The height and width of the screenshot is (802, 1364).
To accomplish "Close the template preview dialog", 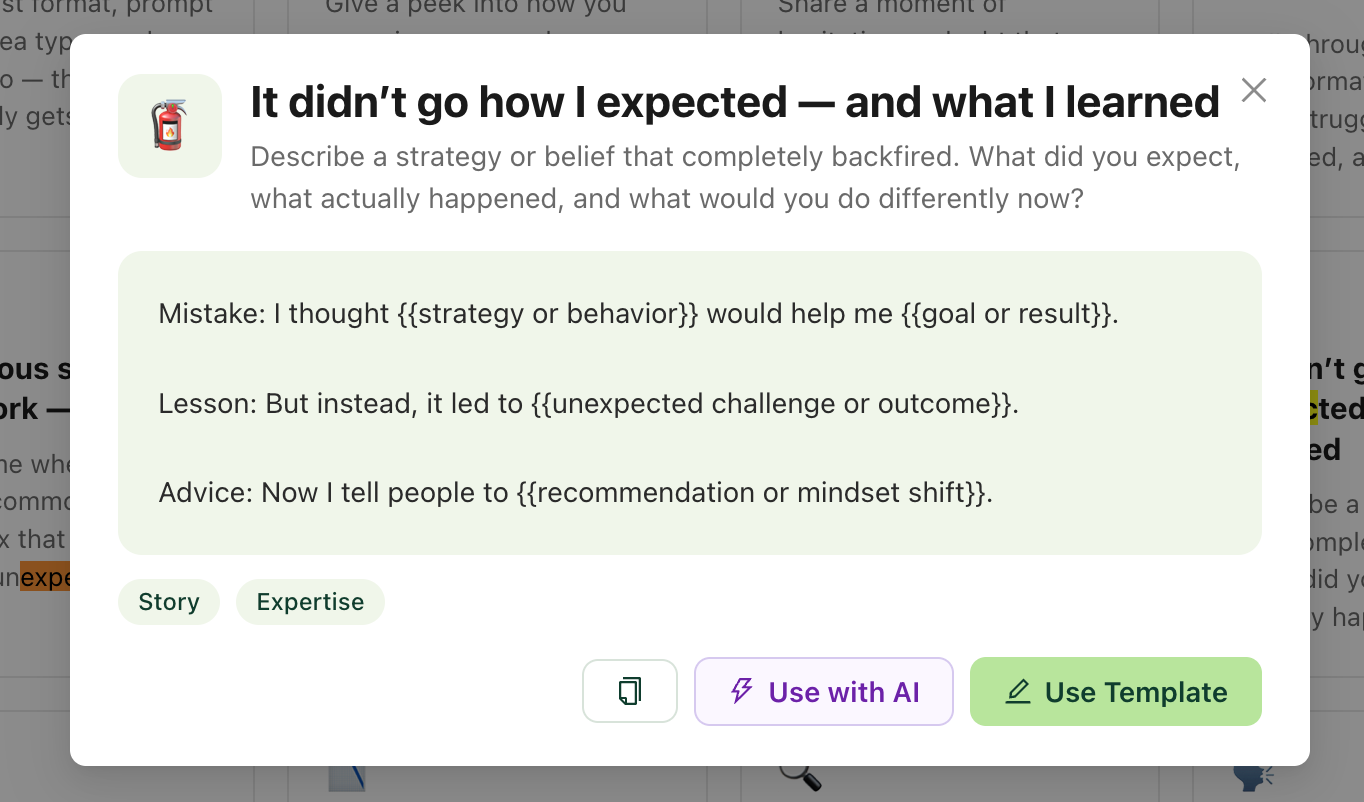I will [x=1253, y=90].
